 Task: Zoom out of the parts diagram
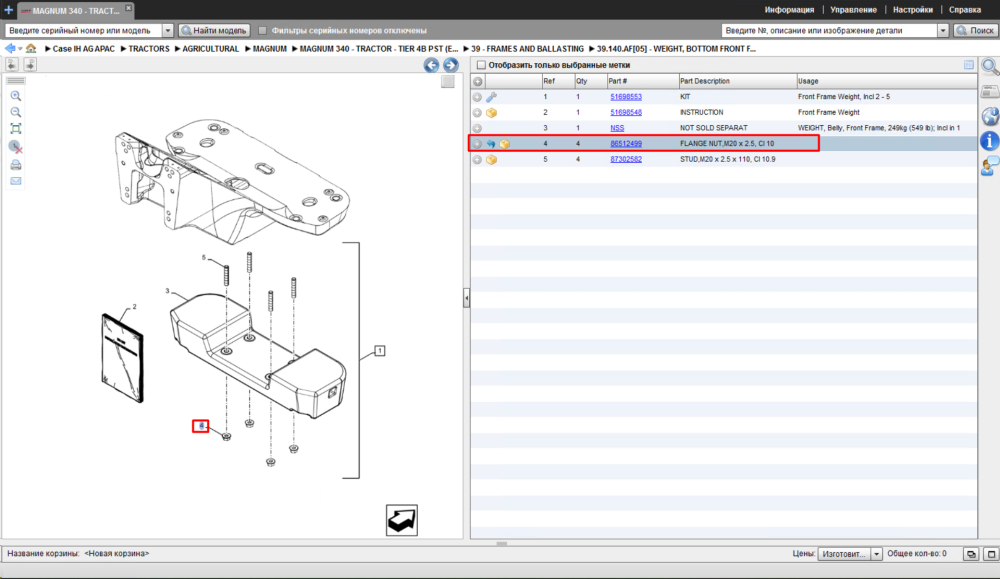point(16,112)
